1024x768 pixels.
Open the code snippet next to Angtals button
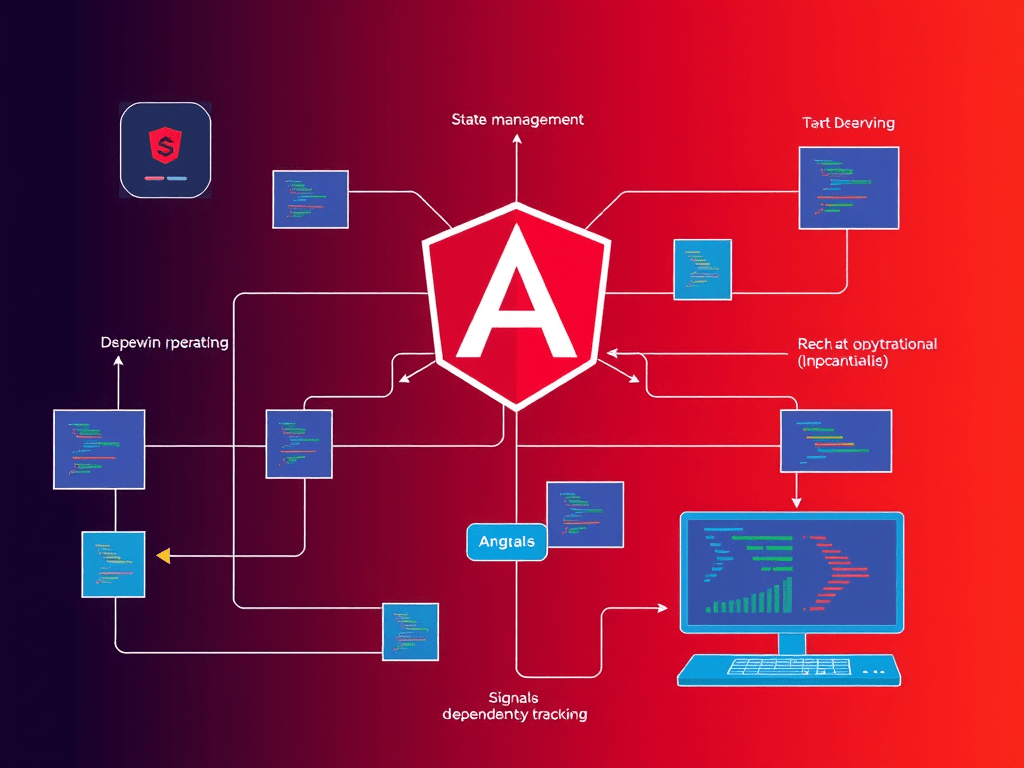pyautogui.click(x=584, y=516)
